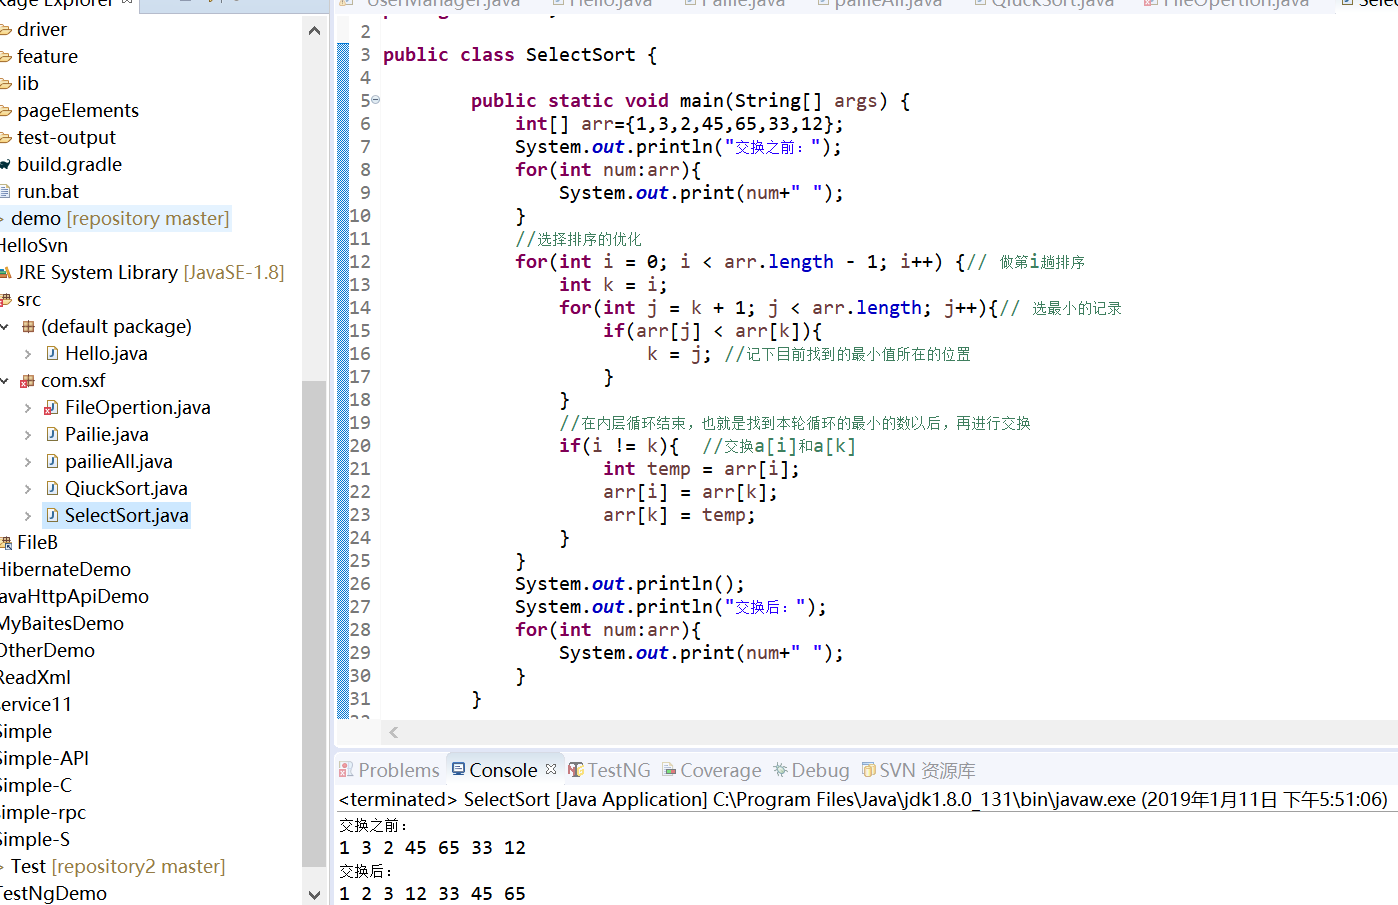Open the Problems view tab

(389, 770)
